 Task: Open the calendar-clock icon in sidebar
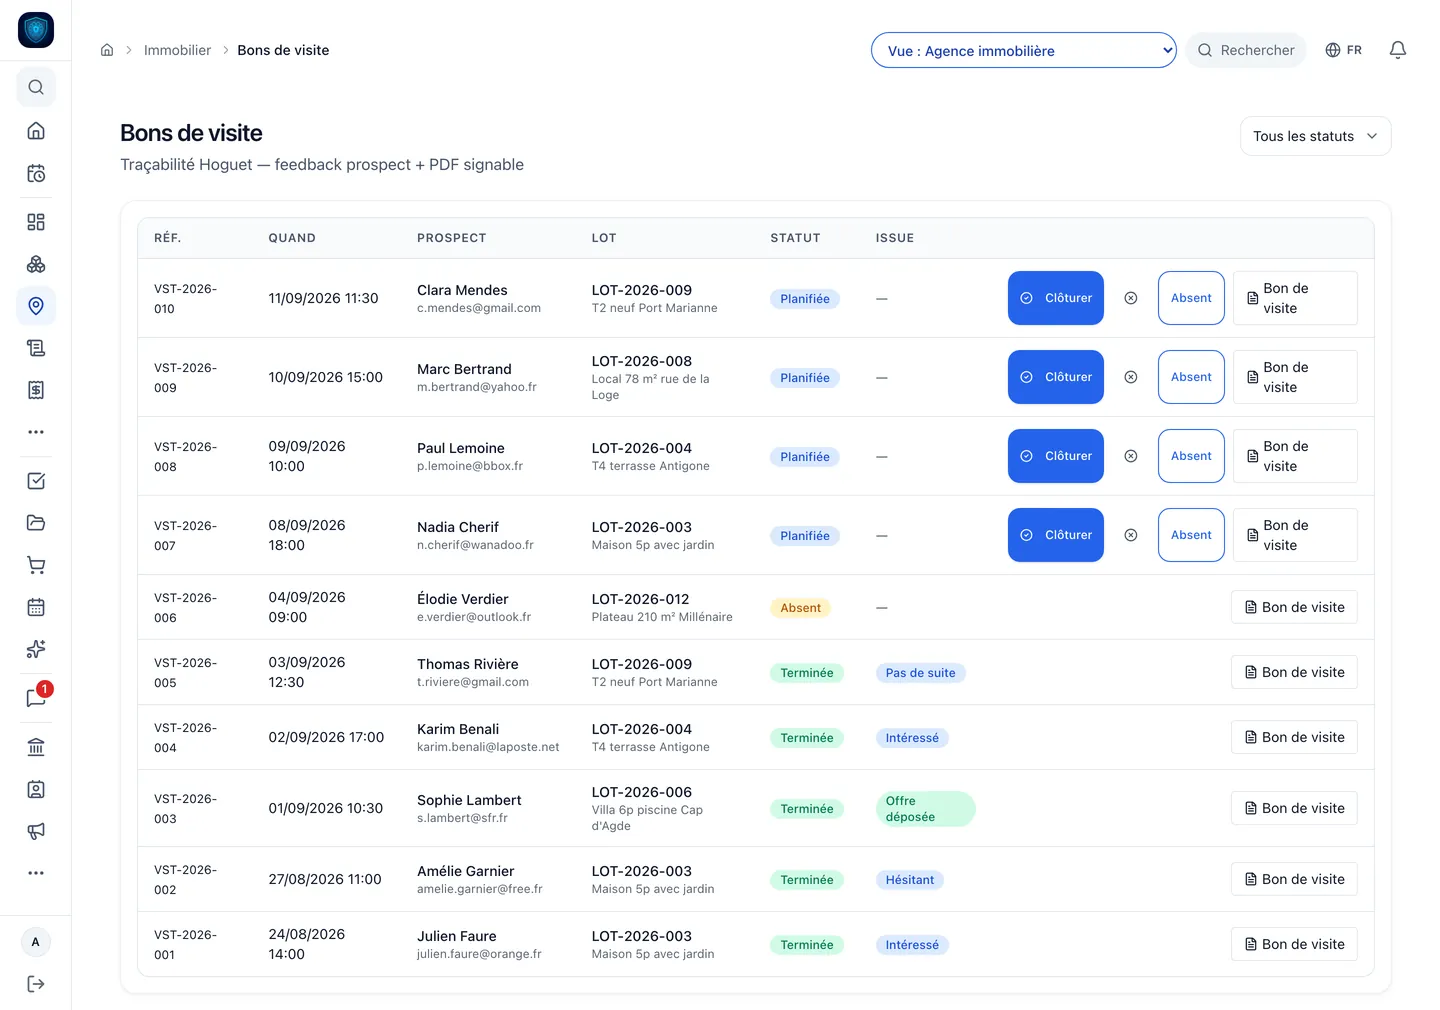[36, 174]
